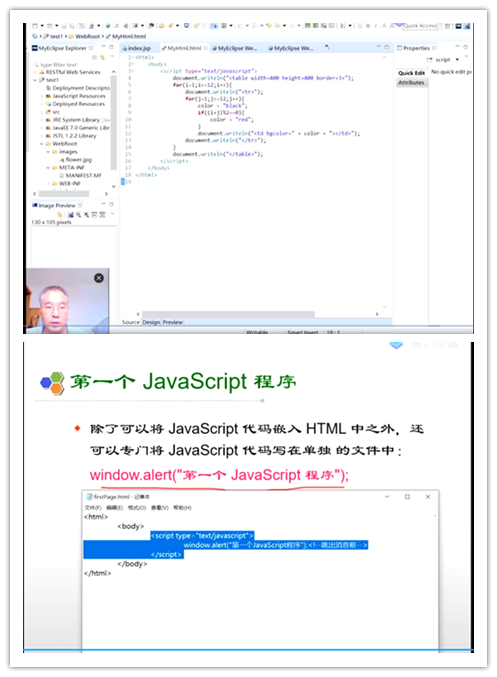Open the Preview tab below the editor

tap(172, 322)
